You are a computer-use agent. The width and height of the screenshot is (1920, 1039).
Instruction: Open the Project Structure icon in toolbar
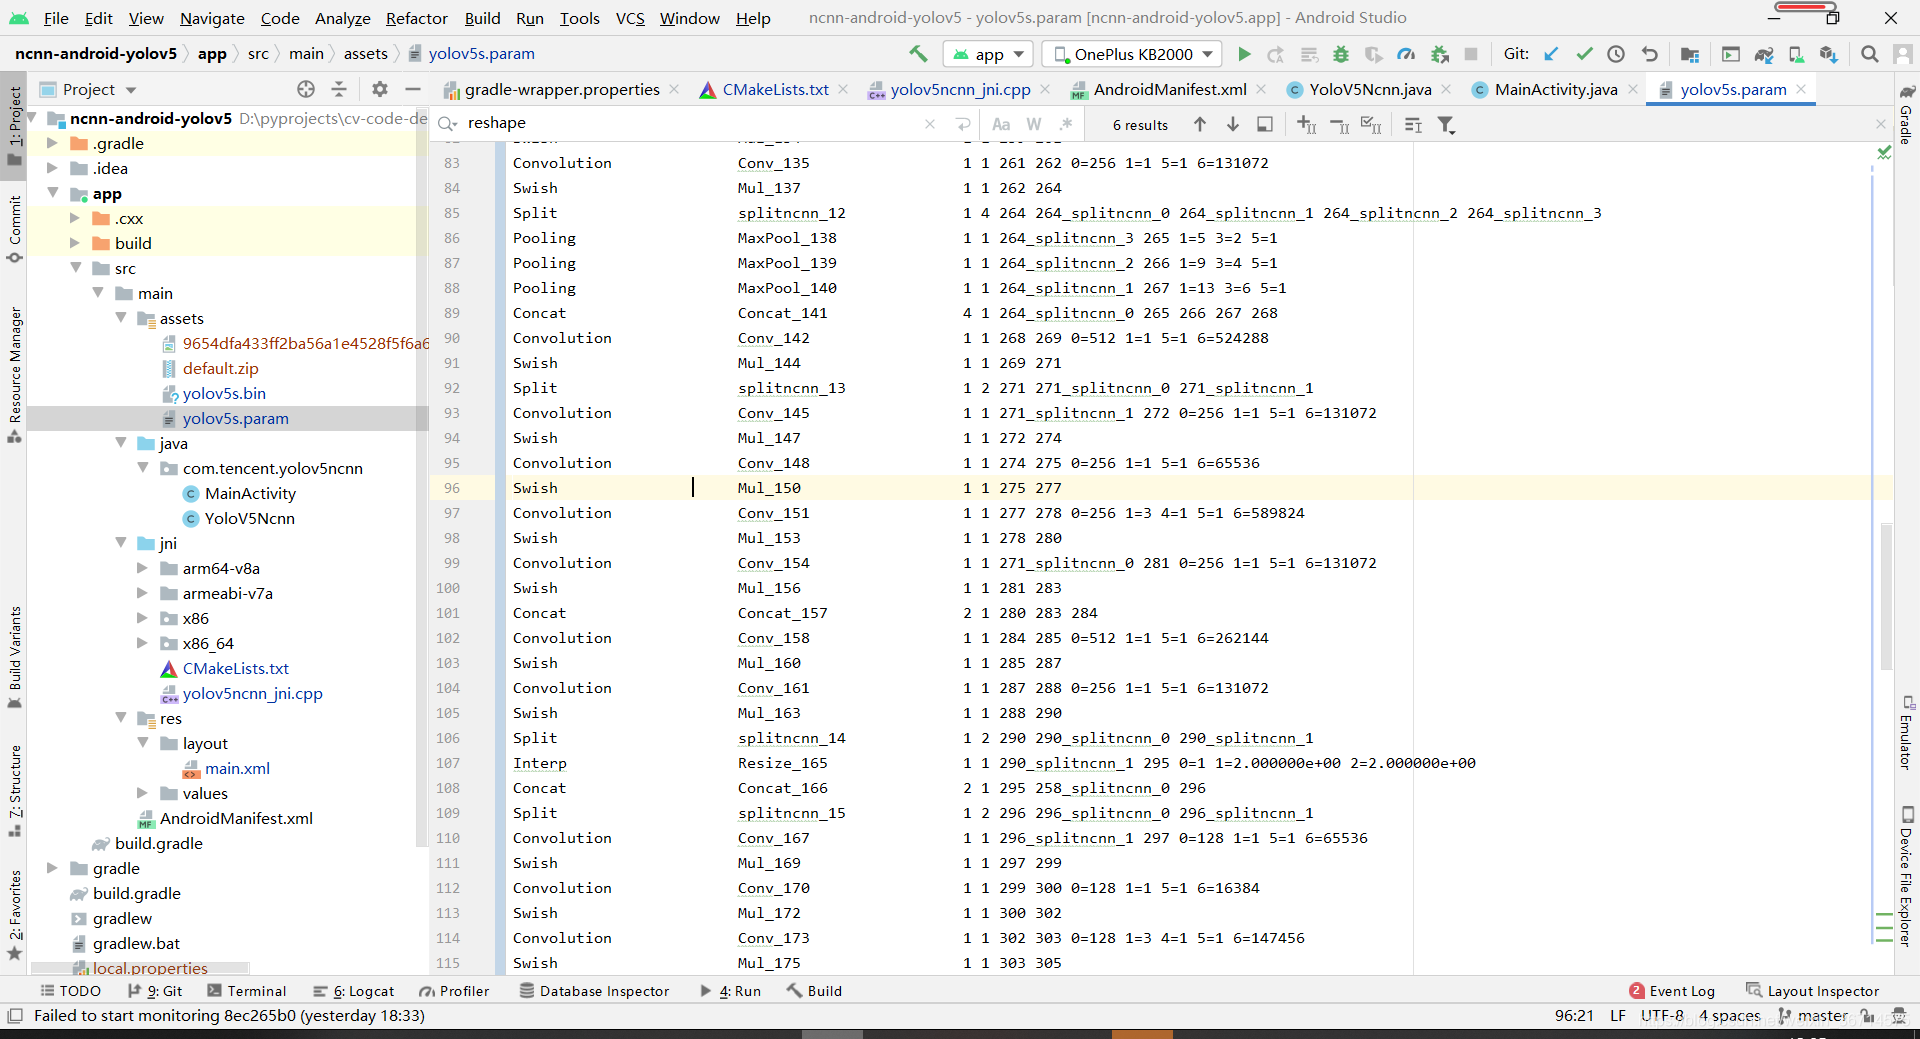click(x=1690, y=54)
